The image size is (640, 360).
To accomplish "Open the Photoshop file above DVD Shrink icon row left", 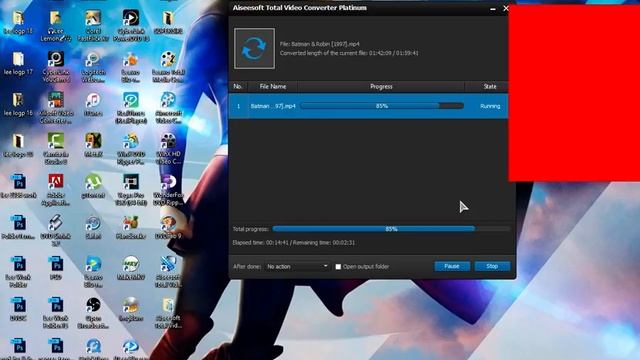I will click(18, 187).
